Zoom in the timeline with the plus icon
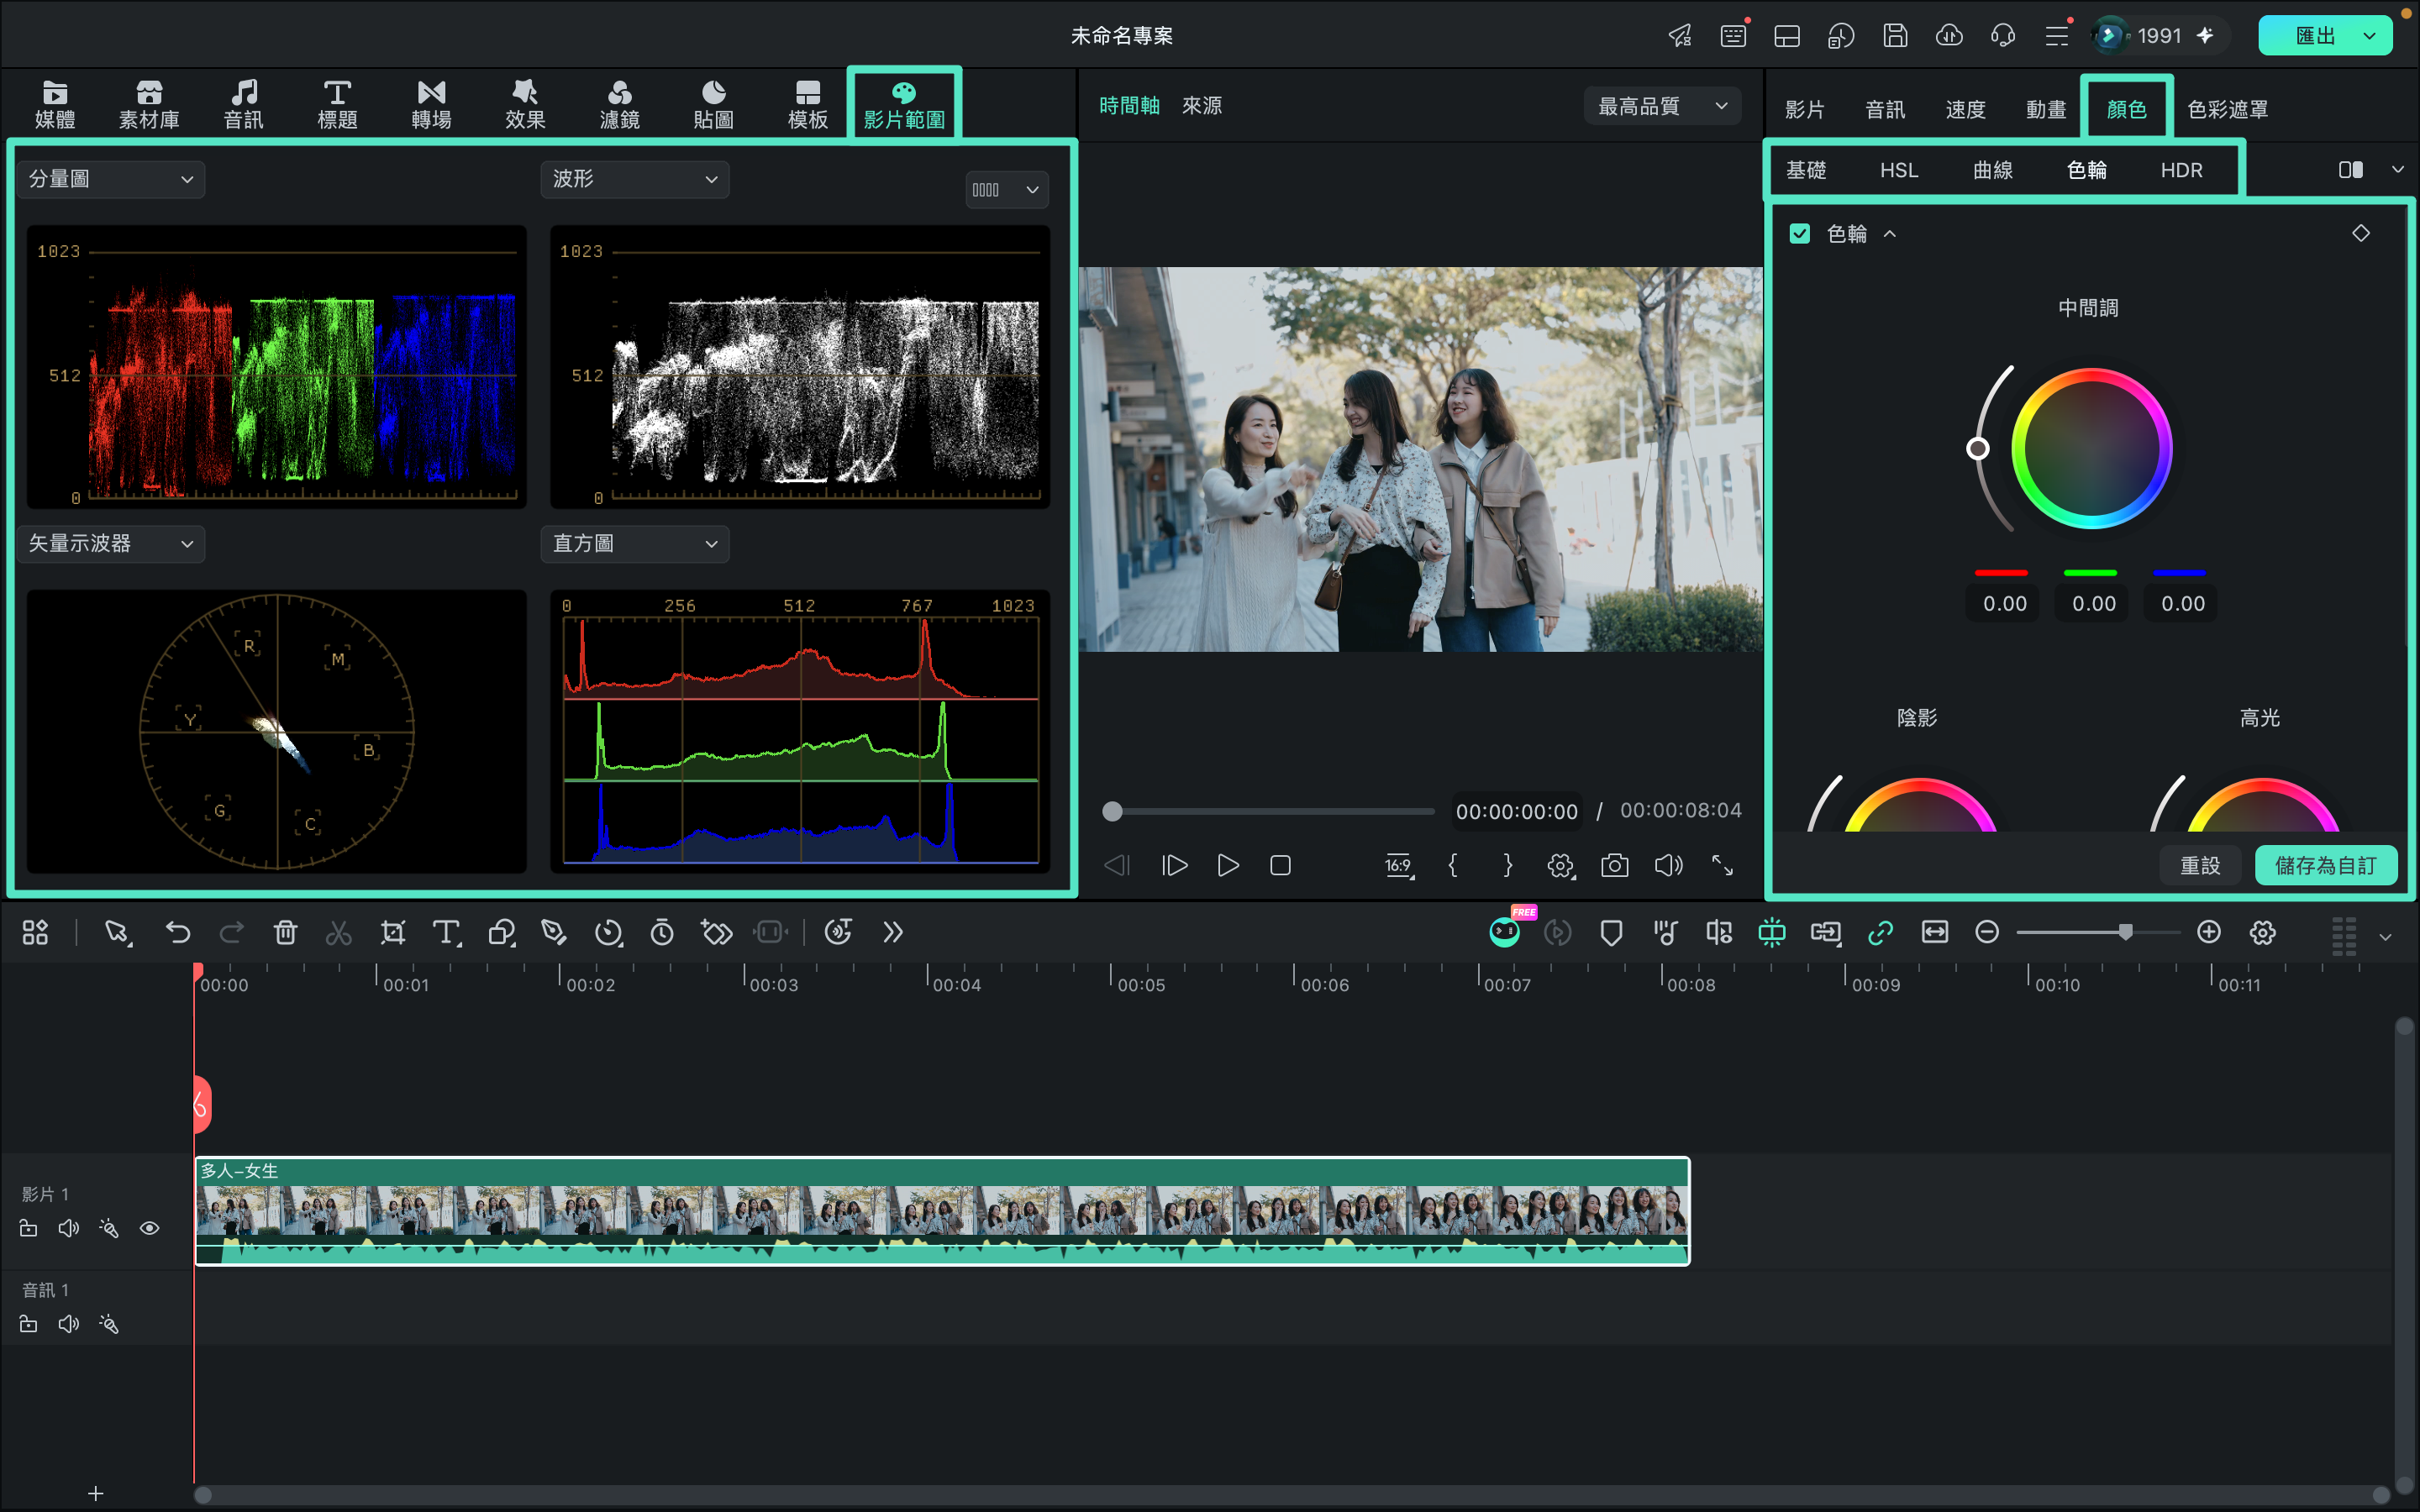The height and width of the screenshot is (1512, 2420). click(2208, 932)
